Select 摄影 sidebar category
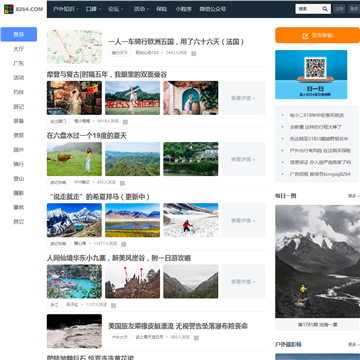 coord(19,193)
